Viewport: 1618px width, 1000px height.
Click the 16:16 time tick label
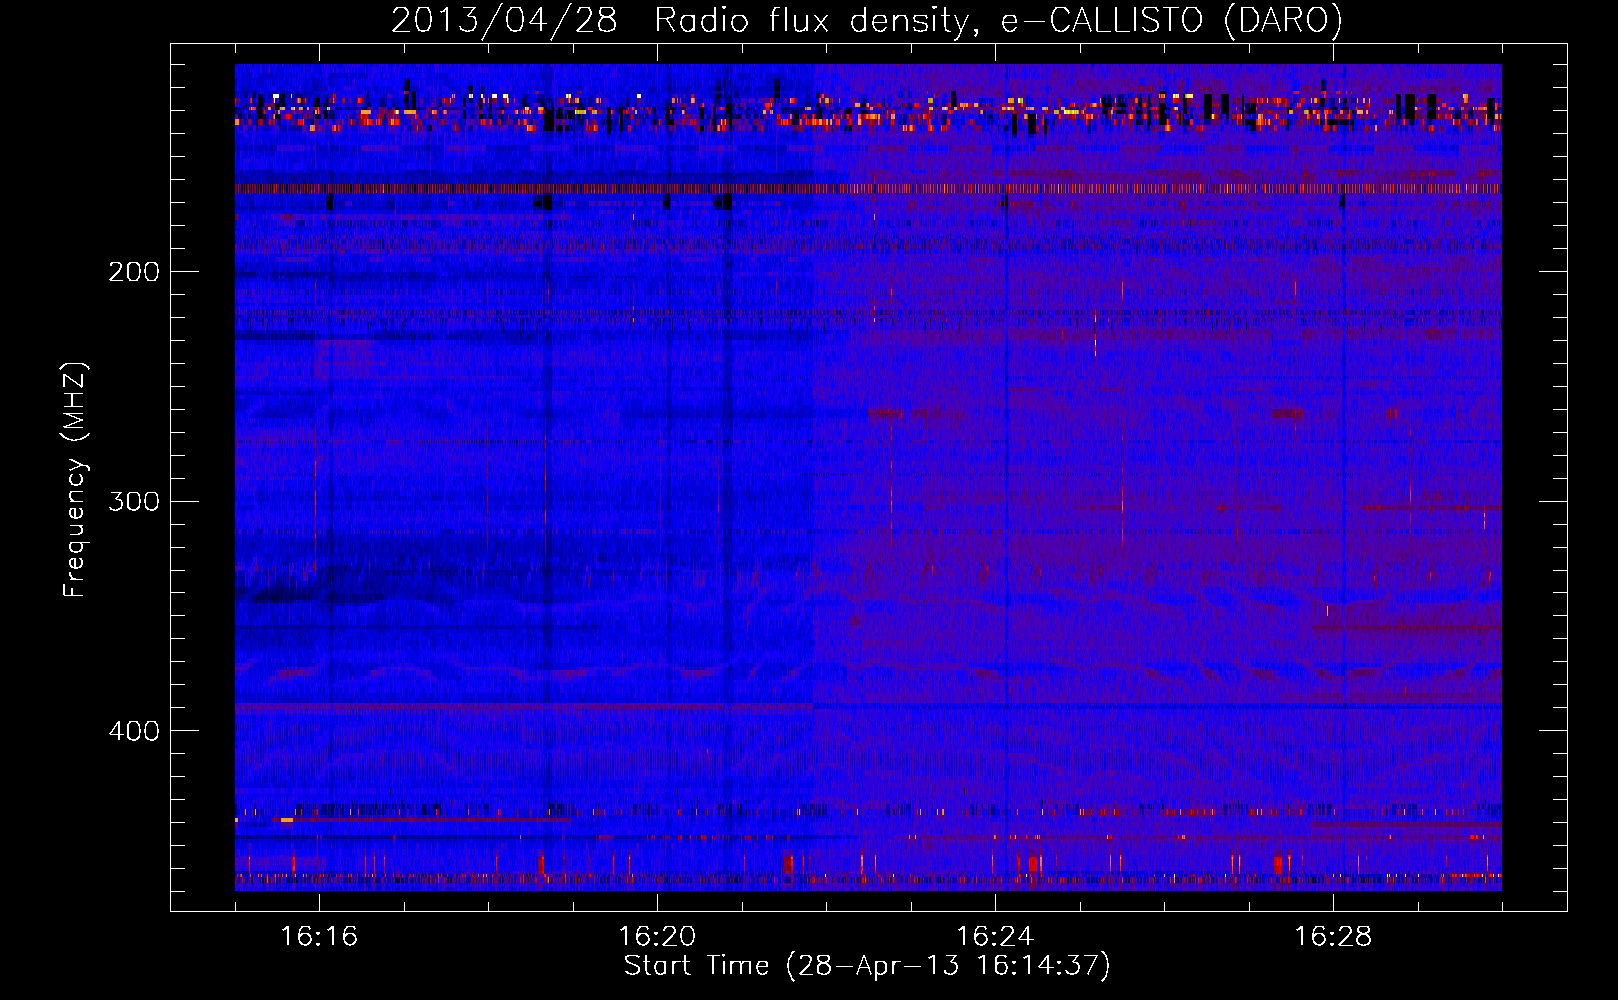[x=319, y=937]
